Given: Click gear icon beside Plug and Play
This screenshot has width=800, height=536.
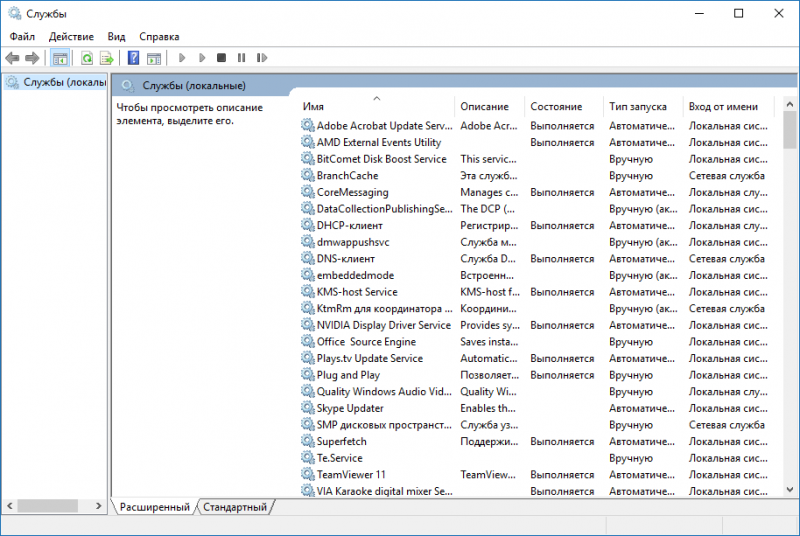Looking at the screenshot, I should click(x=308, y=375).
